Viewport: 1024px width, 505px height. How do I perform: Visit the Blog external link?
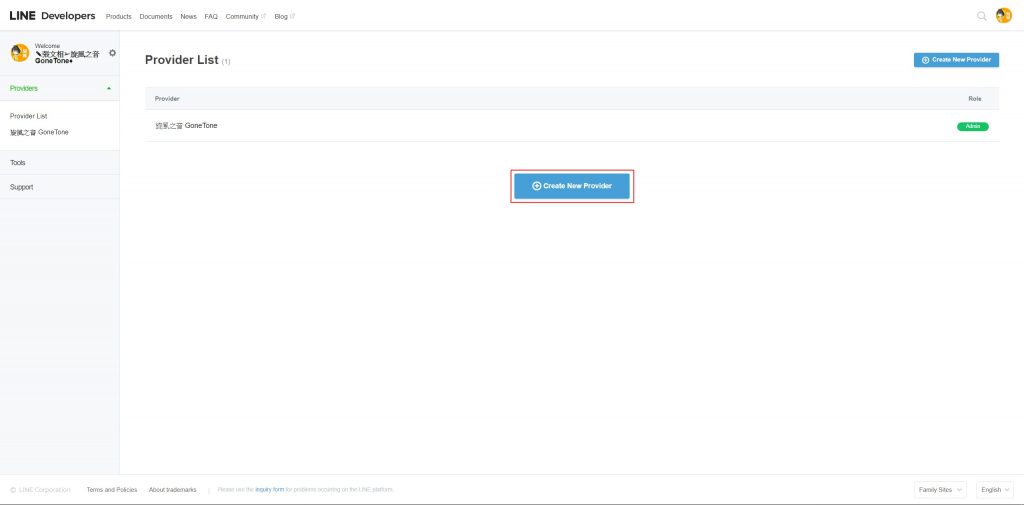pyautogui.click(x=284, y=17)
